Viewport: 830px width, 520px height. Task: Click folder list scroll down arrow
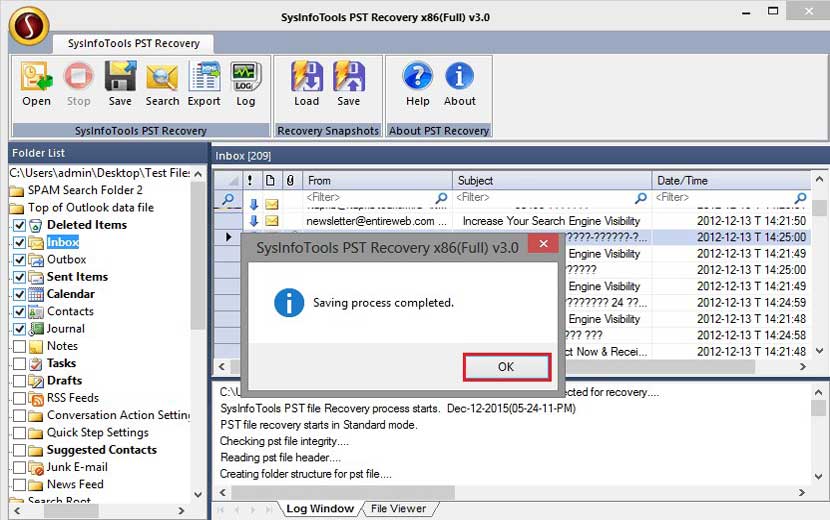[198, 495]
